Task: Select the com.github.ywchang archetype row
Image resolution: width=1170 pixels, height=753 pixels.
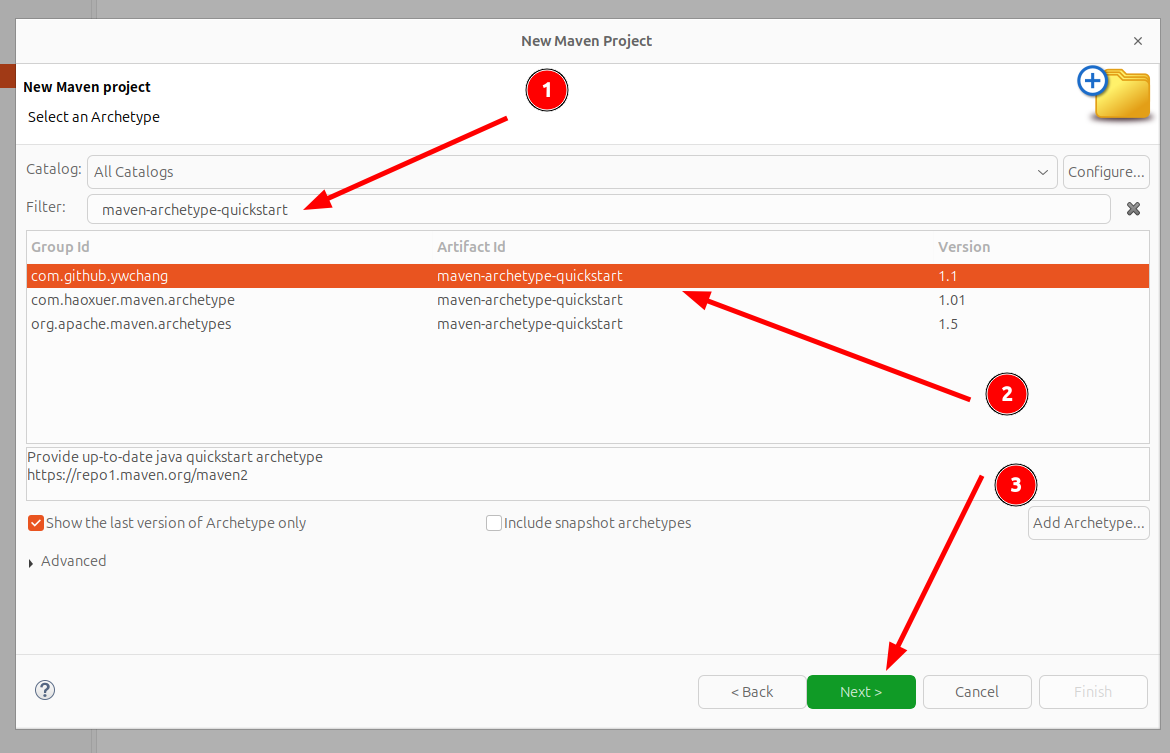Action: tap(588, 275)
